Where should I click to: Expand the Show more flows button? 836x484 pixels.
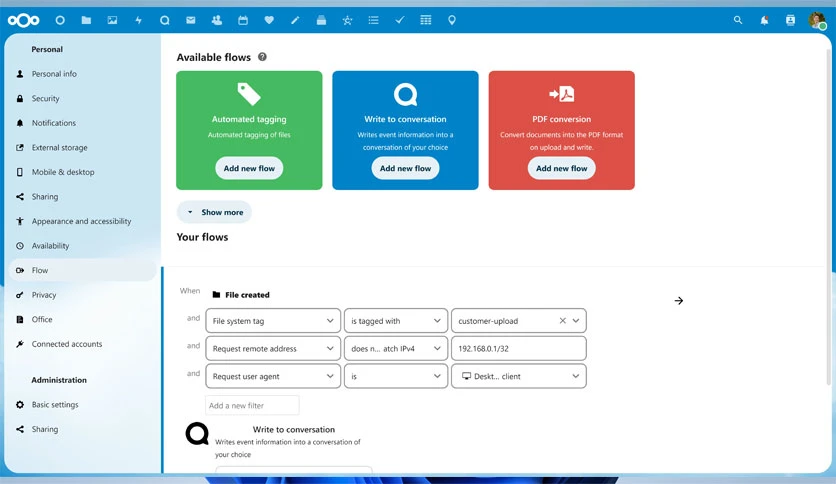click(x=214, y=212)
